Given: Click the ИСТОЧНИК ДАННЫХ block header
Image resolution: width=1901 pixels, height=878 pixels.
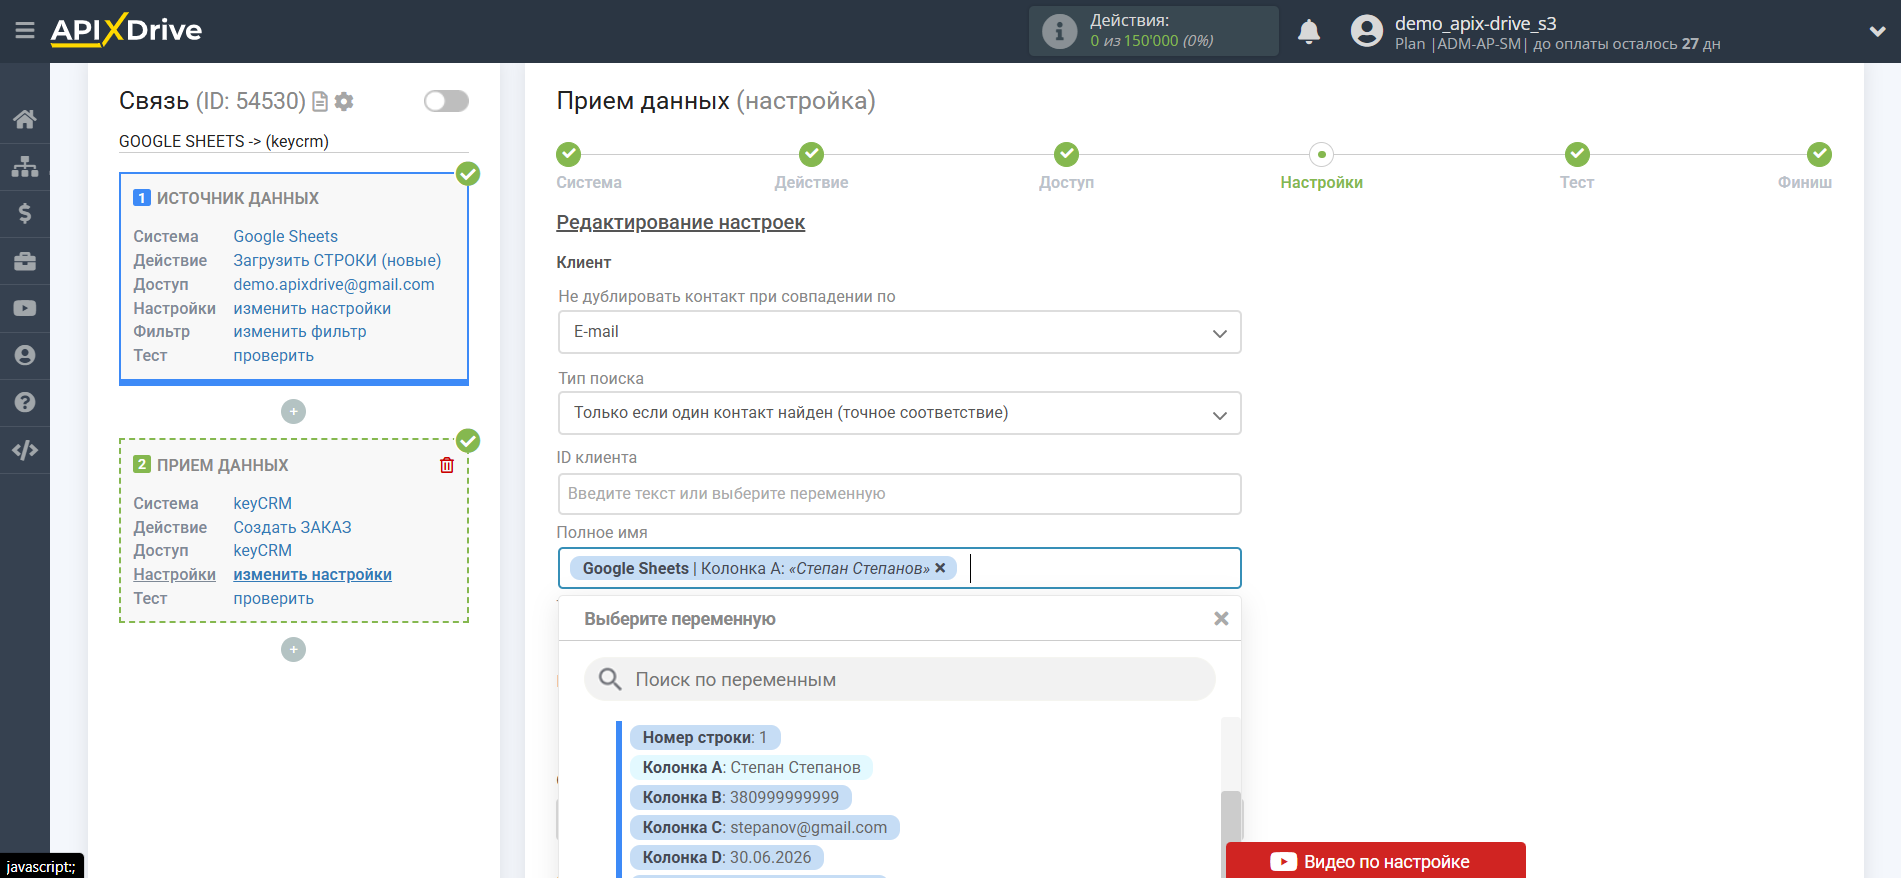Looking at the screenshot, I should coord(237,198).
